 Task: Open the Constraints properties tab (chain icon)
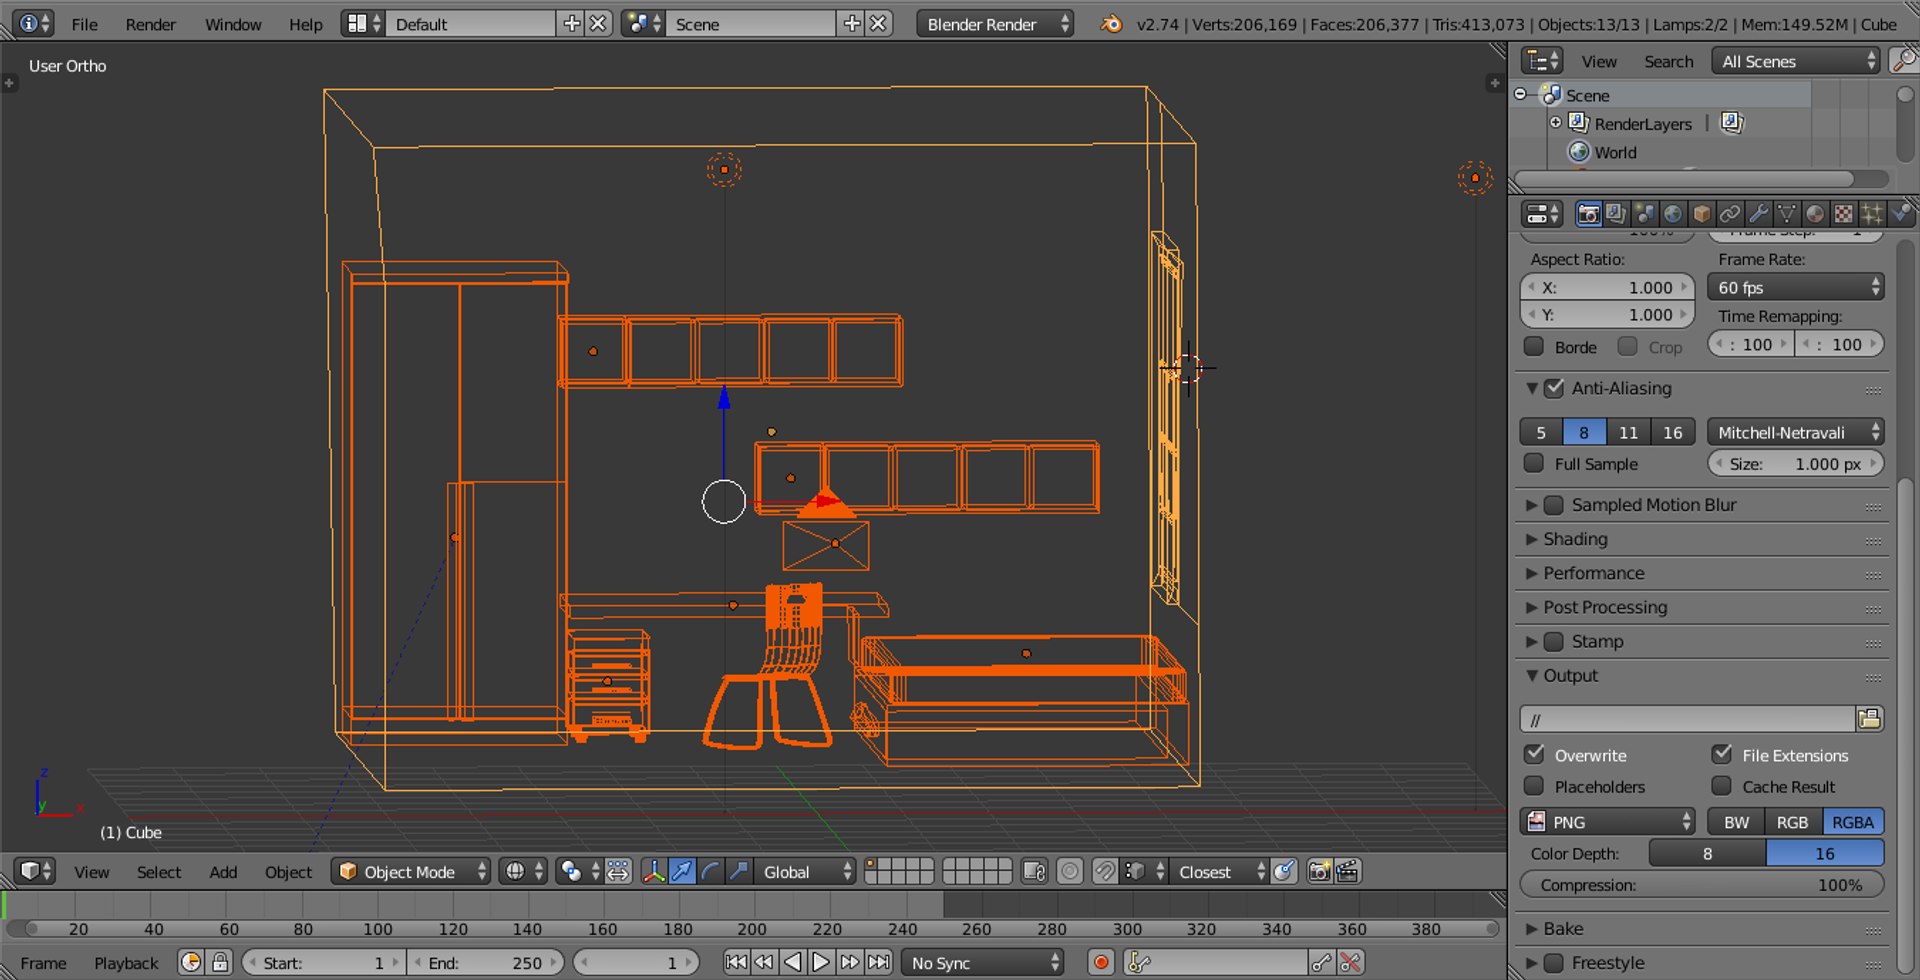(x=1729, y=214)
